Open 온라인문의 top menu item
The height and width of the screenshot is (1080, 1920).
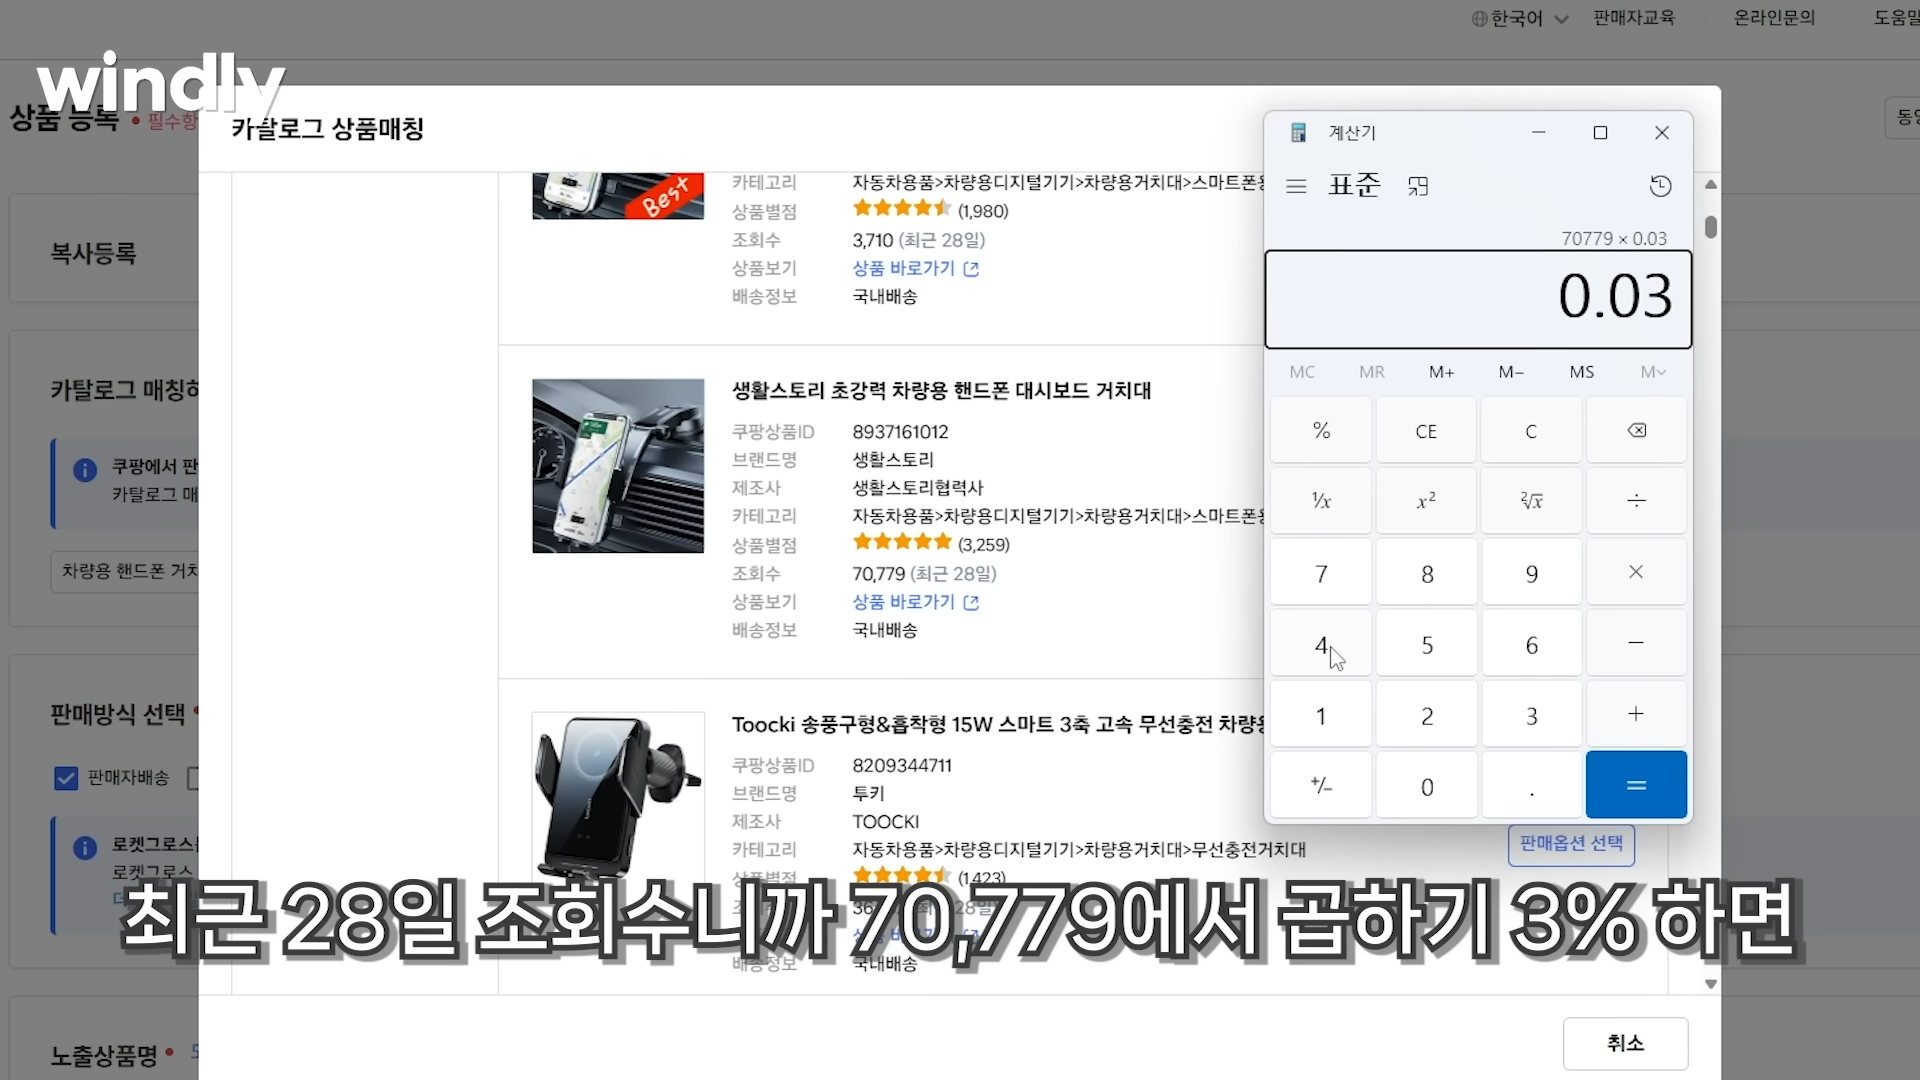click(1773, 18)
